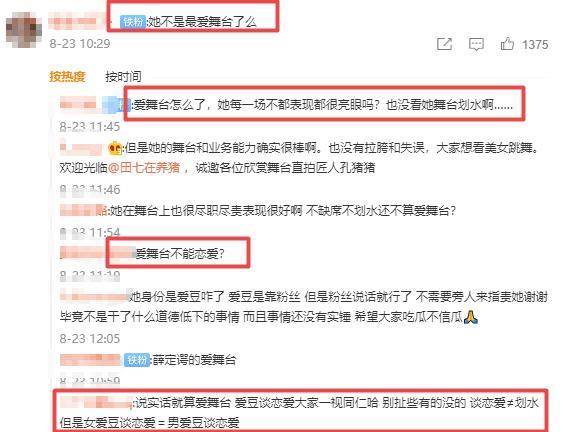563x432 pixels.
Task: Click blurred username before 薛定谔的爱舞台 reply
Action: [x=90, y=360]
